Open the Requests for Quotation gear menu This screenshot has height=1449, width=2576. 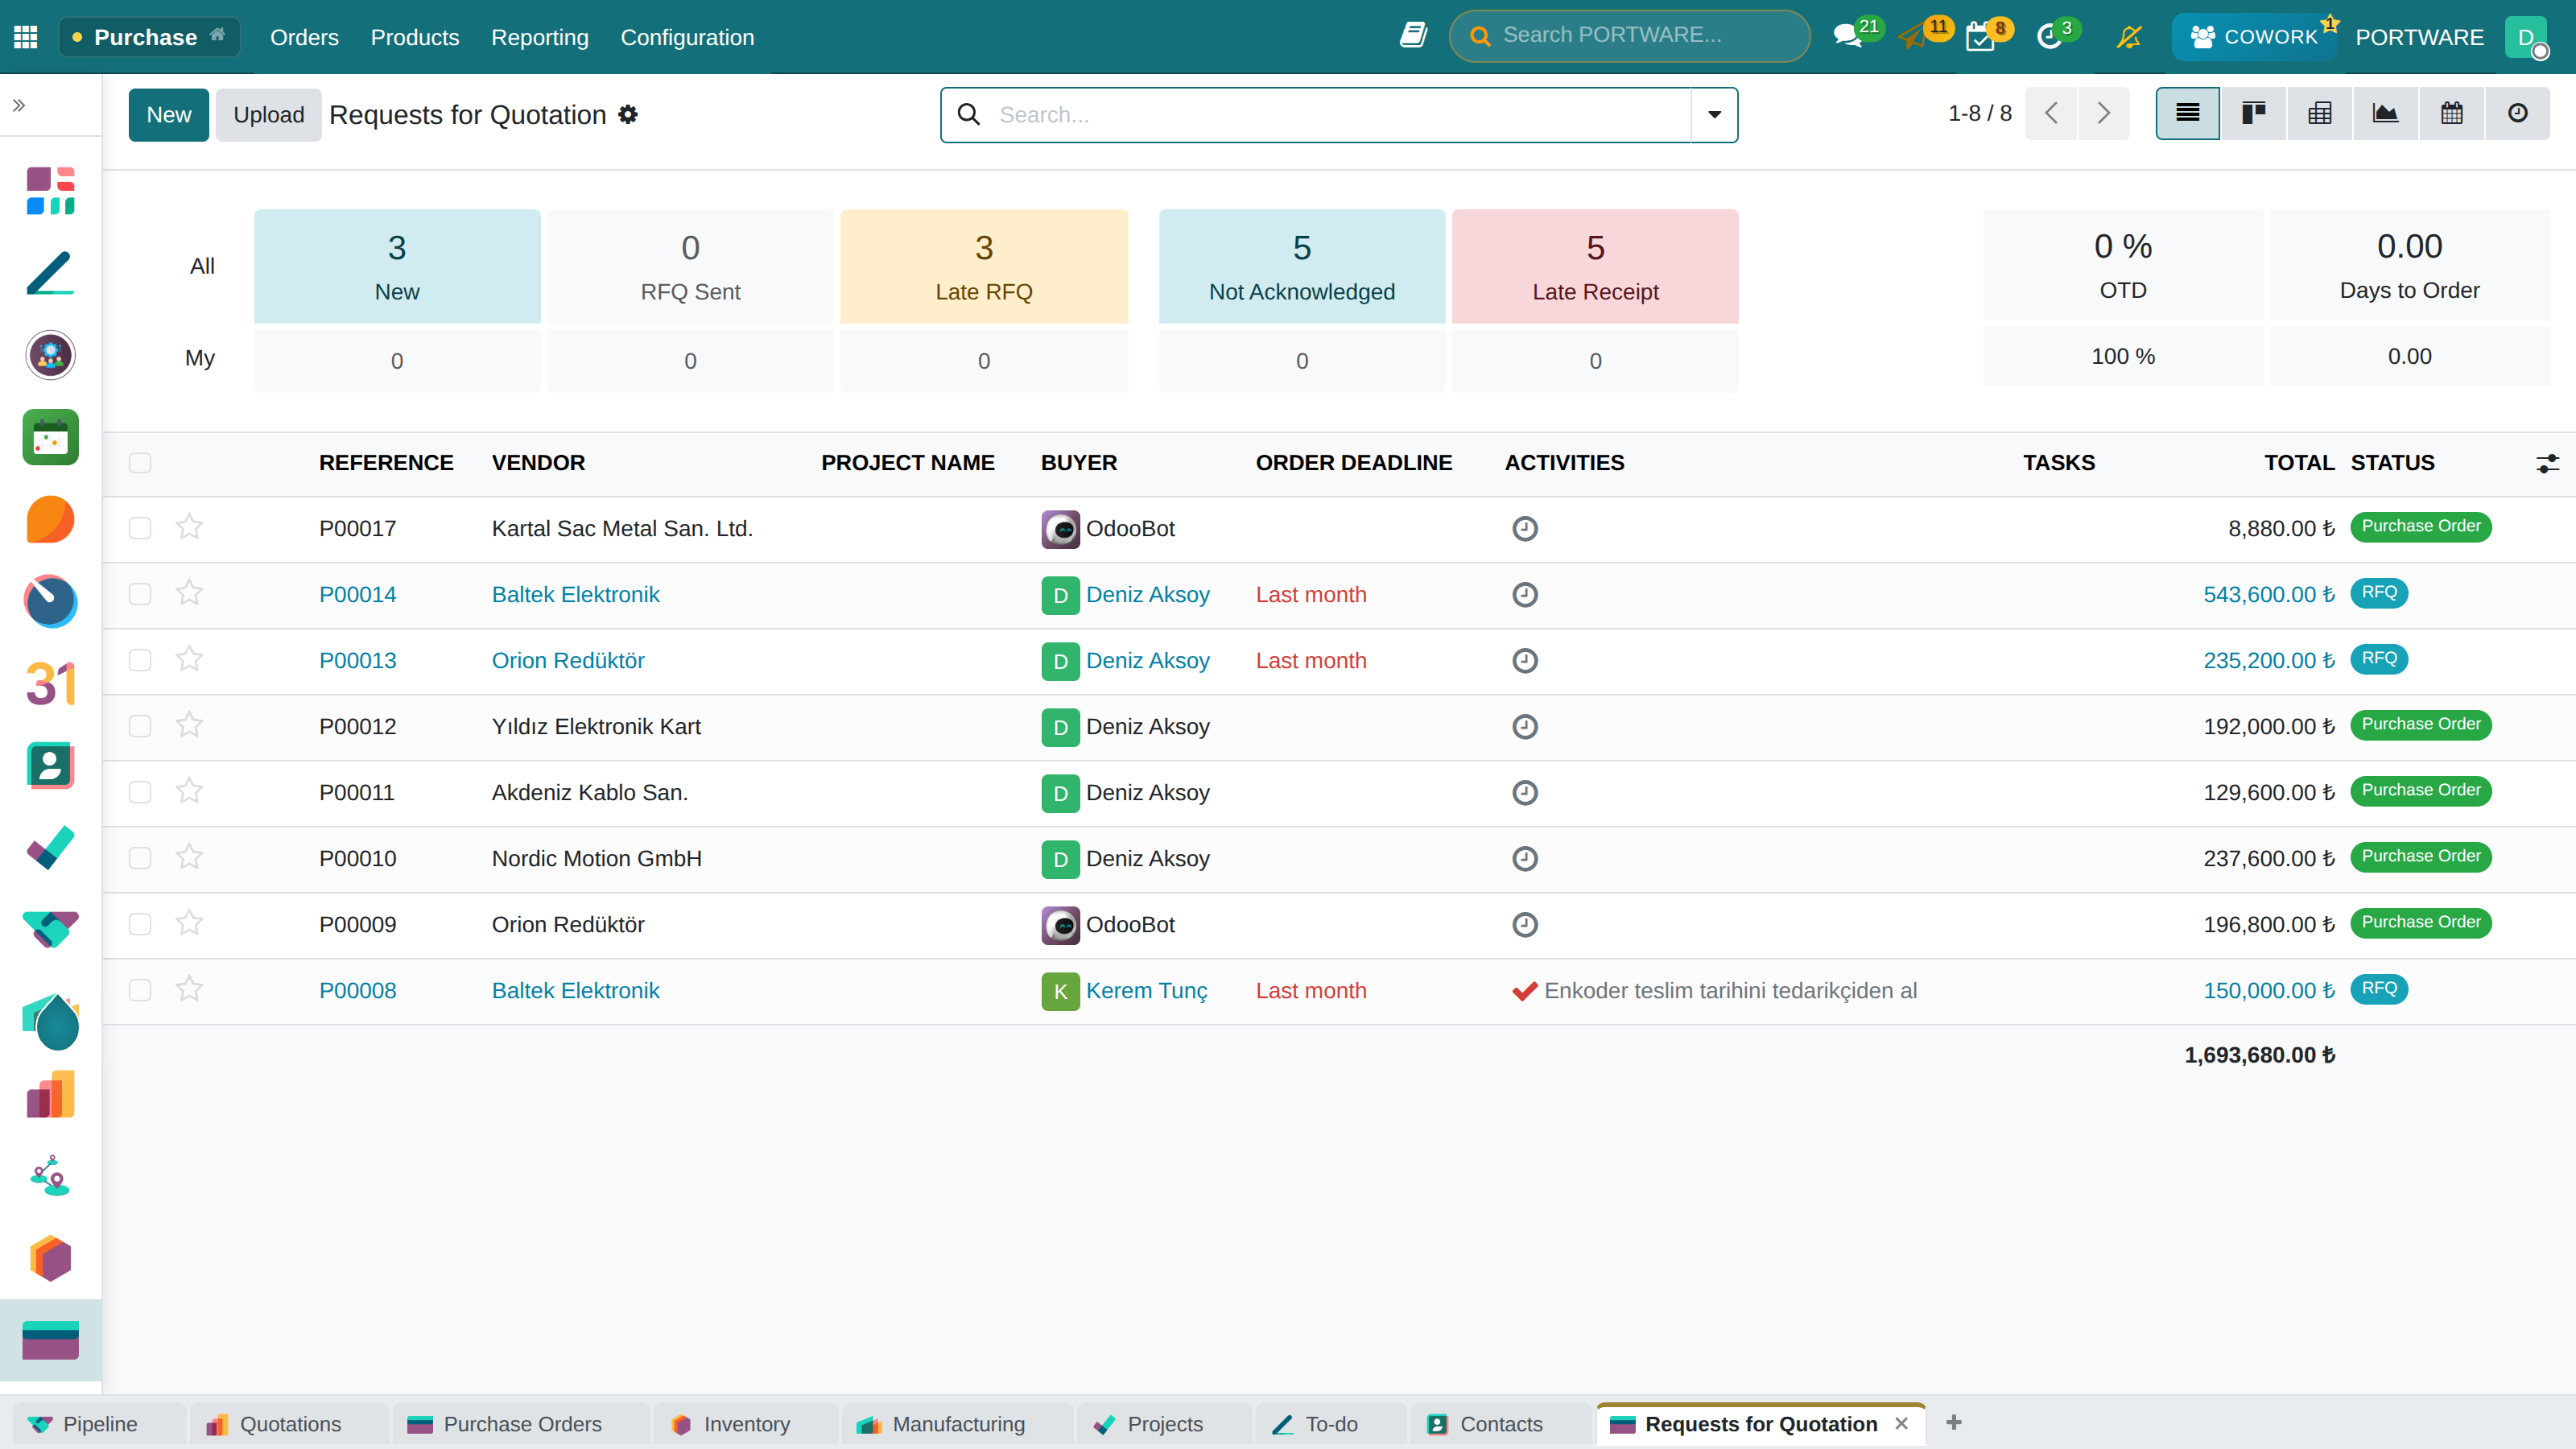(x=628, y=115)
